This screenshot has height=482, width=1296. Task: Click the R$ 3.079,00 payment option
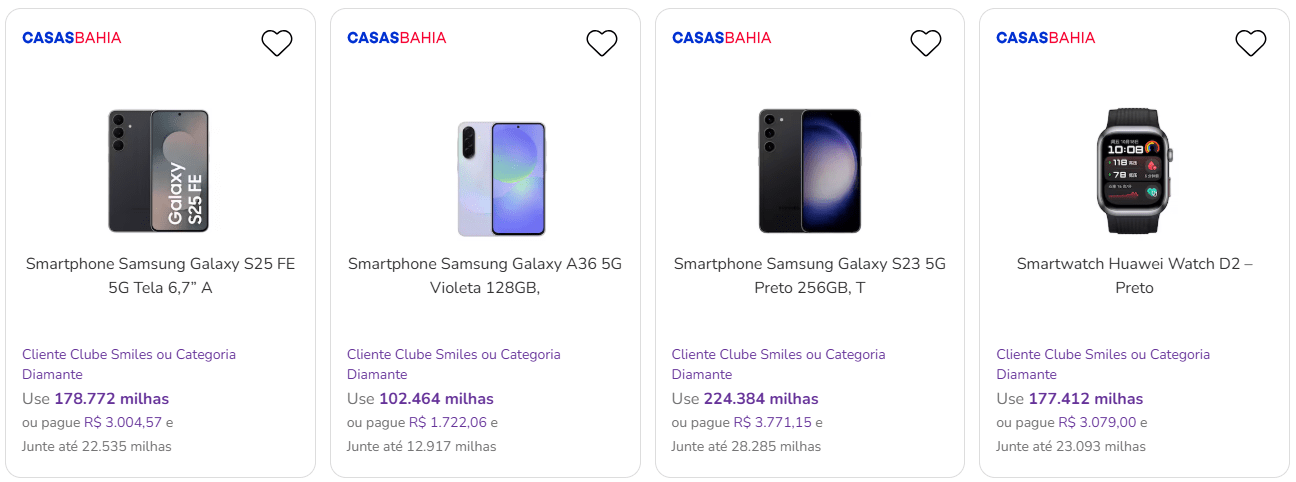pos(1100,423)
